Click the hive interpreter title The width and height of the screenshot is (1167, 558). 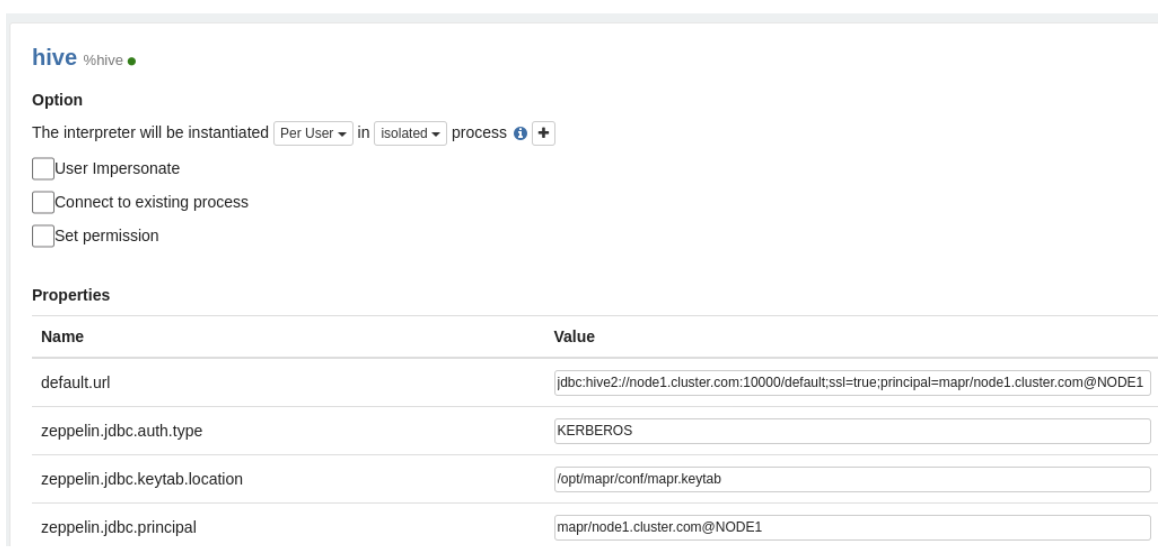coord(54,58)
